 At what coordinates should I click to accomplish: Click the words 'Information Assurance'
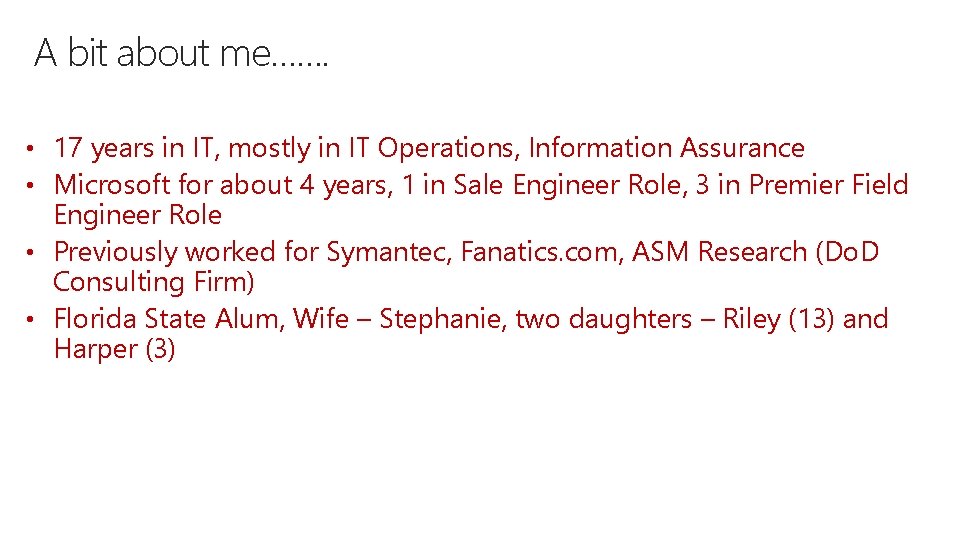[666, 148]
